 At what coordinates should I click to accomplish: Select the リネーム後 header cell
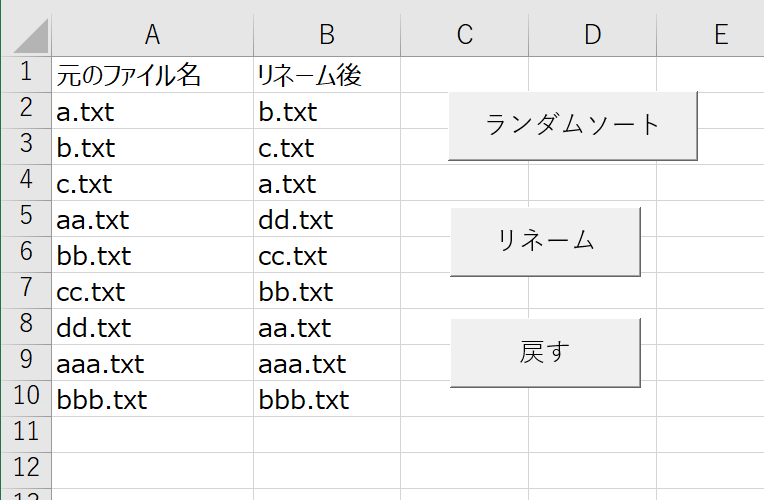tap(326, 75)
